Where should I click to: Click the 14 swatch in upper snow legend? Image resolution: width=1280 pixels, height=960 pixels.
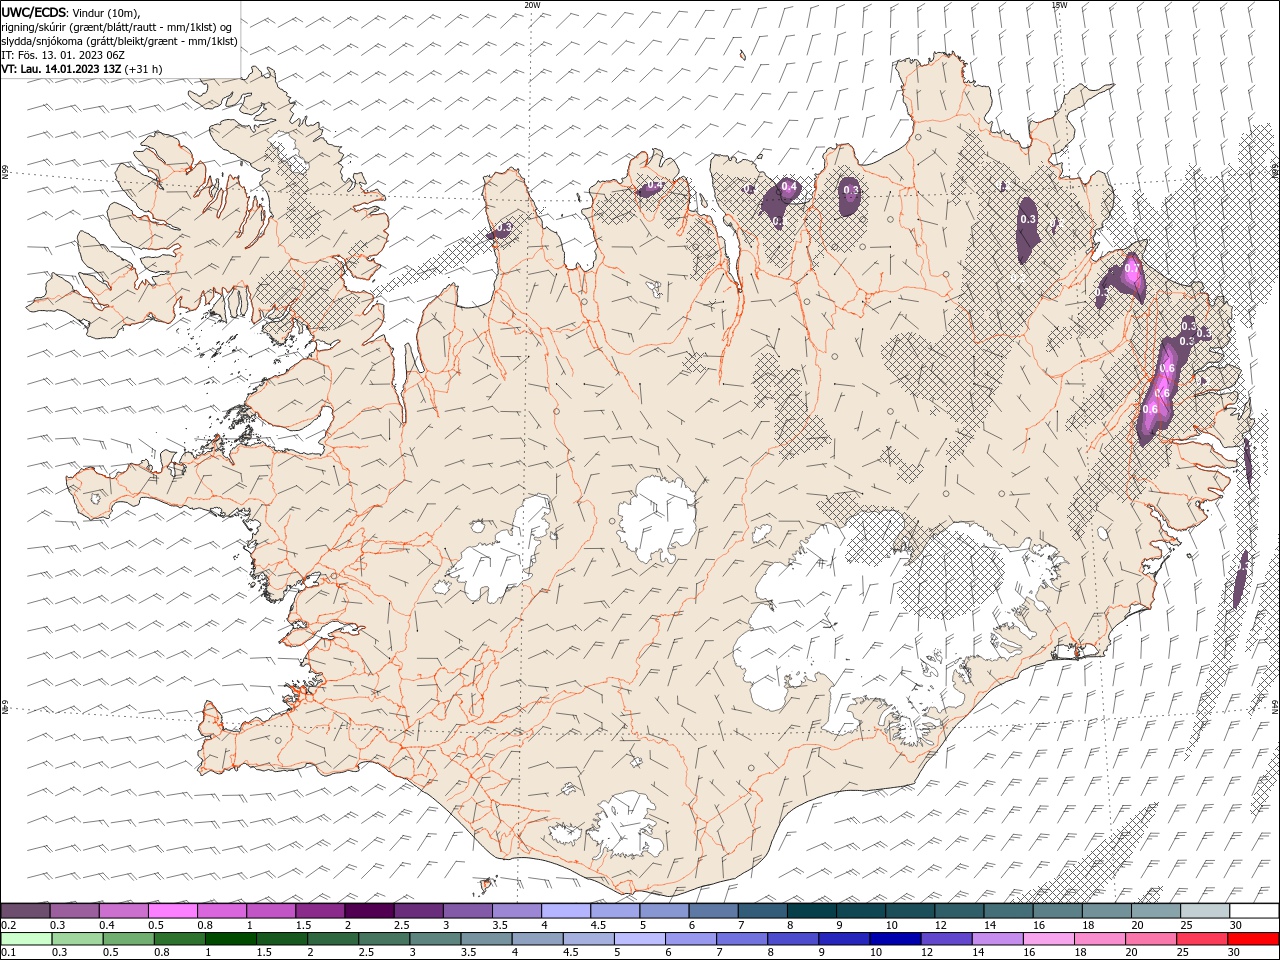click(x=1008, y=910)
